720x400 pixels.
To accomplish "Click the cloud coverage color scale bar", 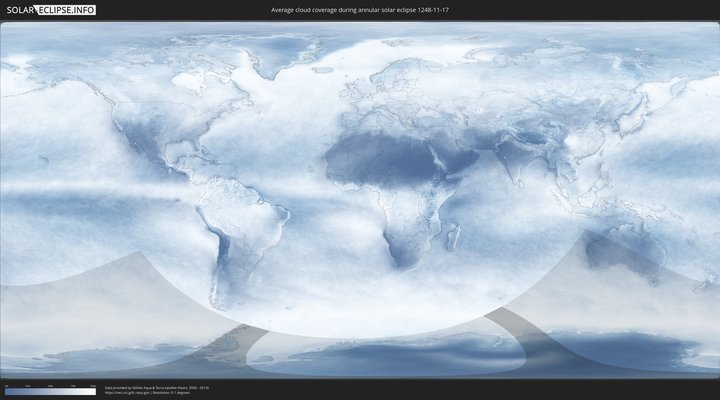I will pos(50,391).
